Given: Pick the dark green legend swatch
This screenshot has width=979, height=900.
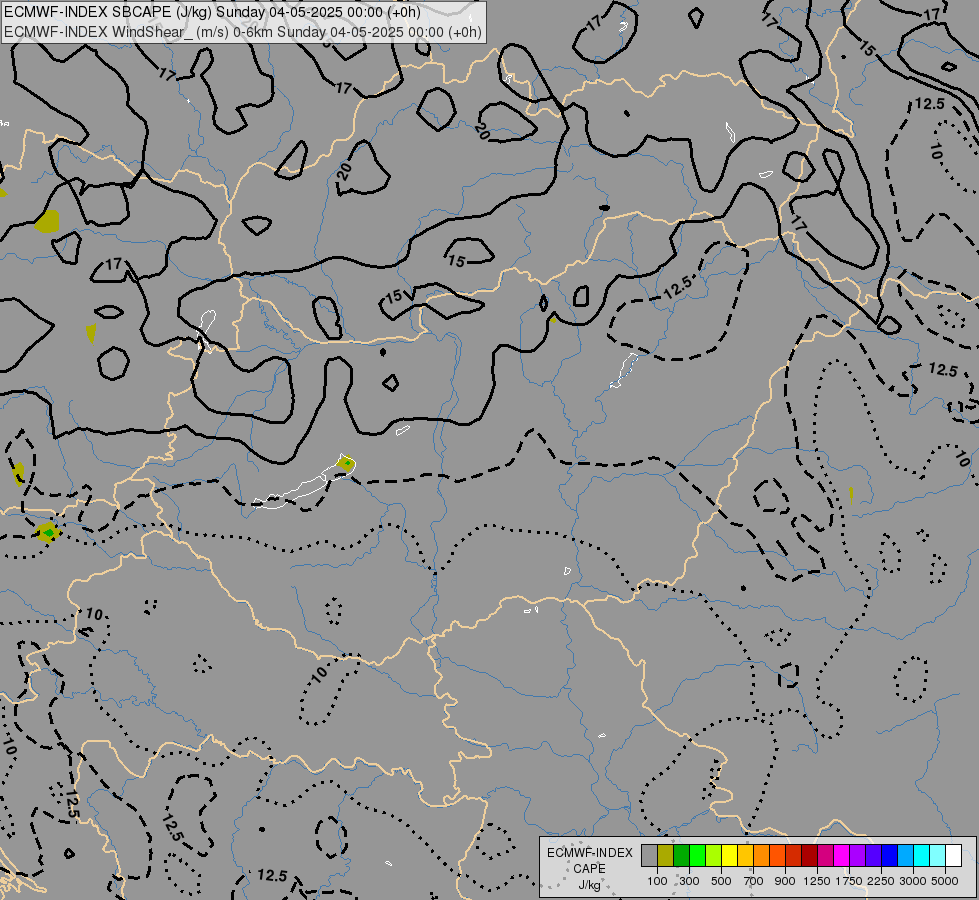Looking at the screenshot, I should (x=682, y=856).
